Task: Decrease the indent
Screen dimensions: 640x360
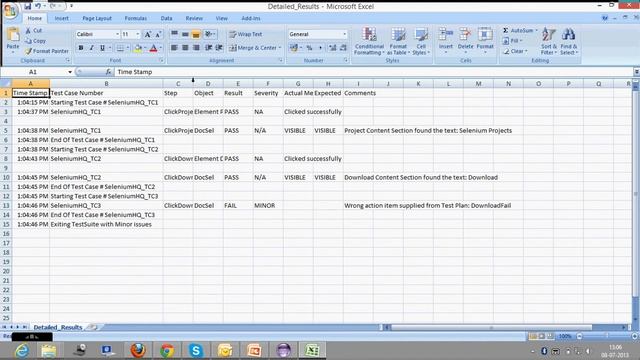Action: click(x=209, y=48)
